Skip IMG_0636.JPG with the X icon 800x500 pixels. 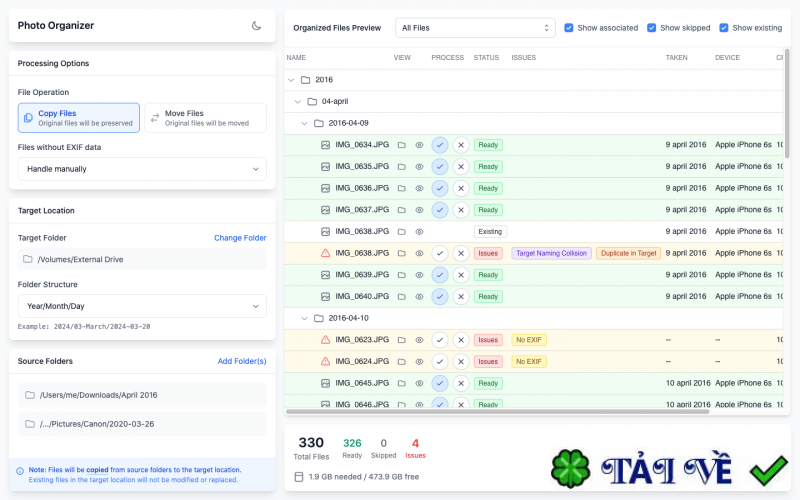coord(460,188)
